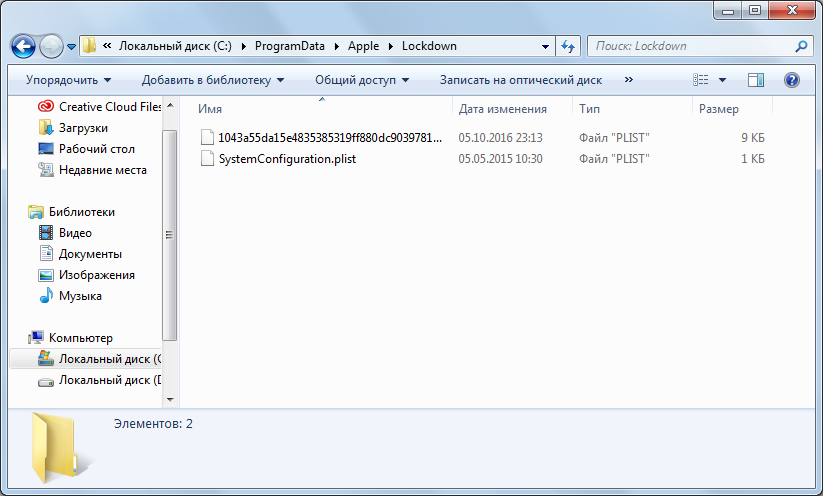Toggle the preview pane icon

click(x=756, y=80)
